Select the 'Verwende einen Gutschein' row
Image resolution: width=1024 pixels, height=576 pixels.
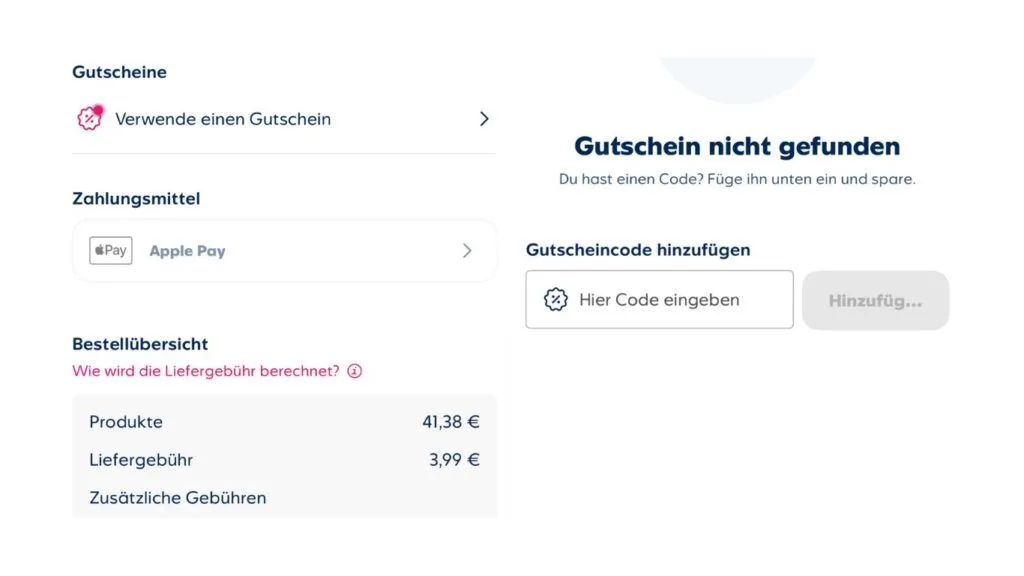point(224,119)
